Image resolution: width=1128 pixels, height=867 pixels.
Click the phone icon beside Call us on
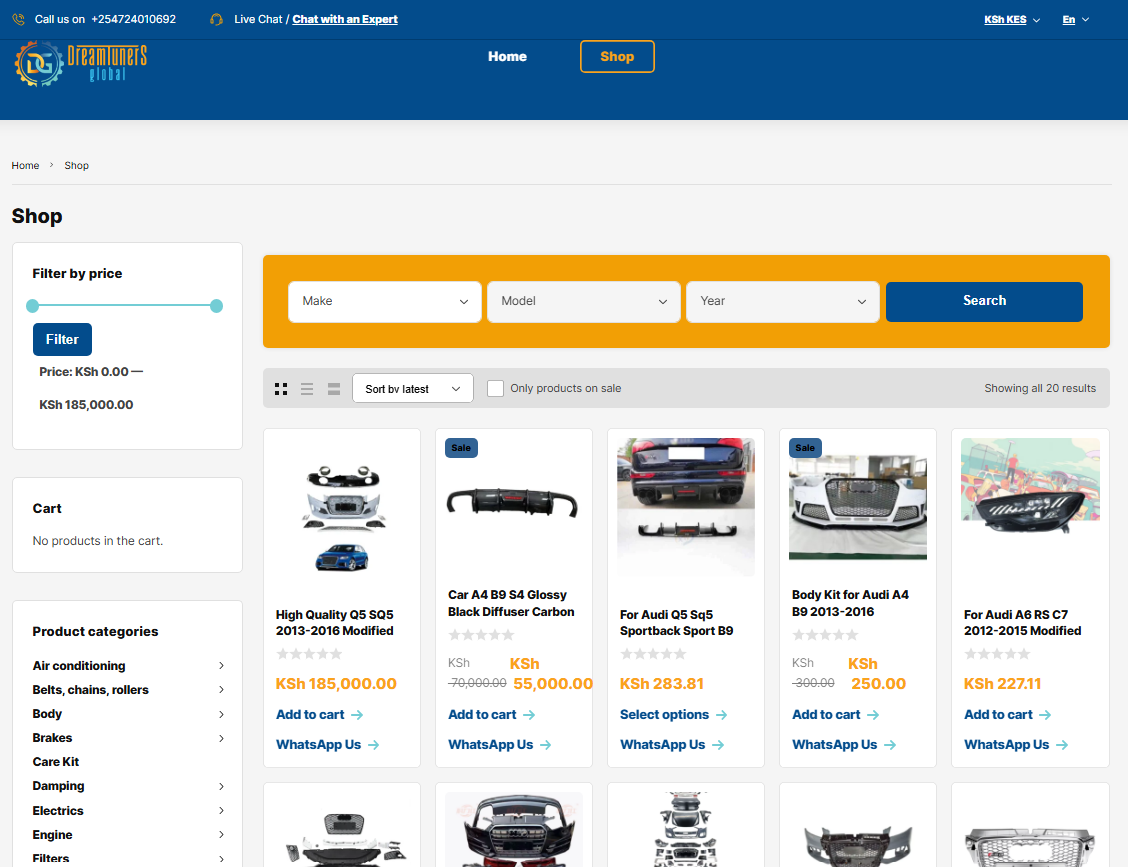[18, 19]
